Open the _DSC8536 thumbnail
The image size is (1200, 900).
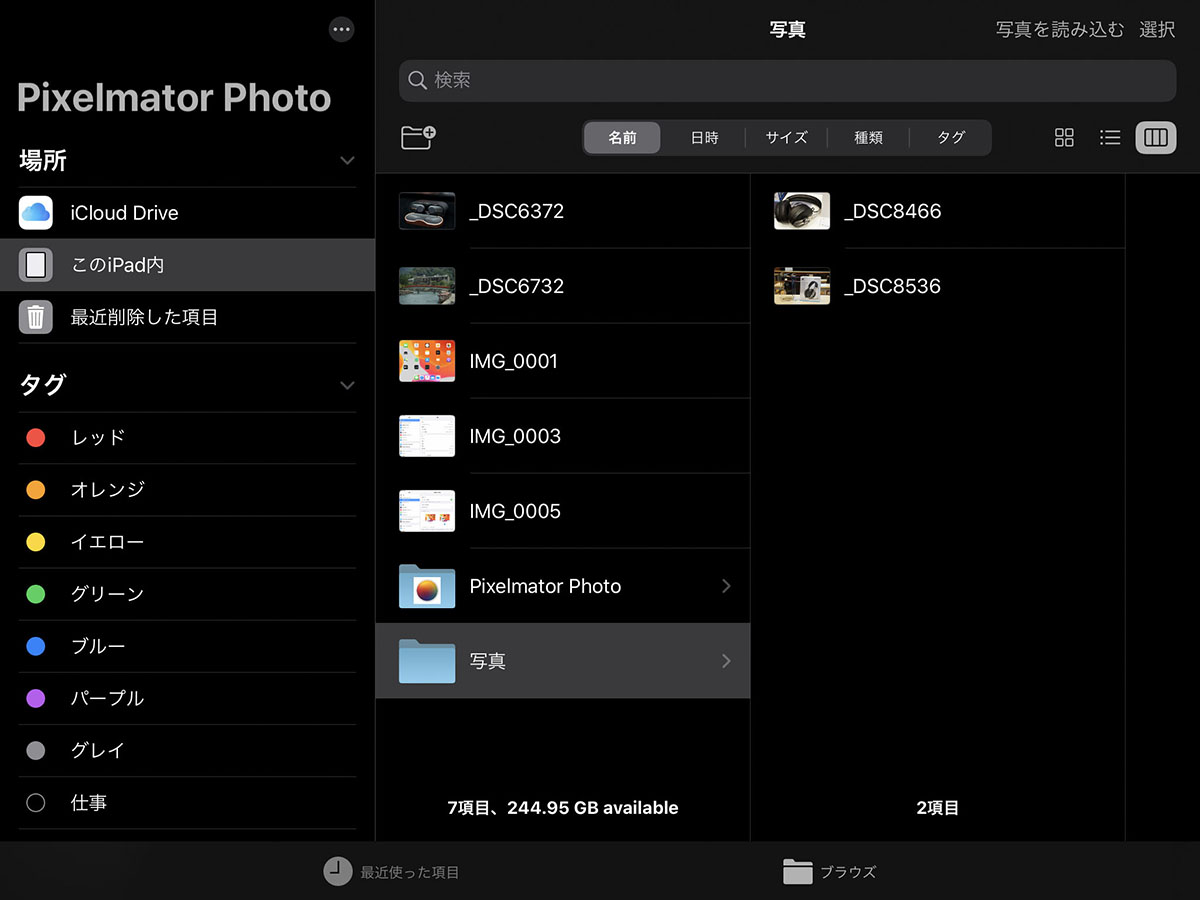coord(802,286)
